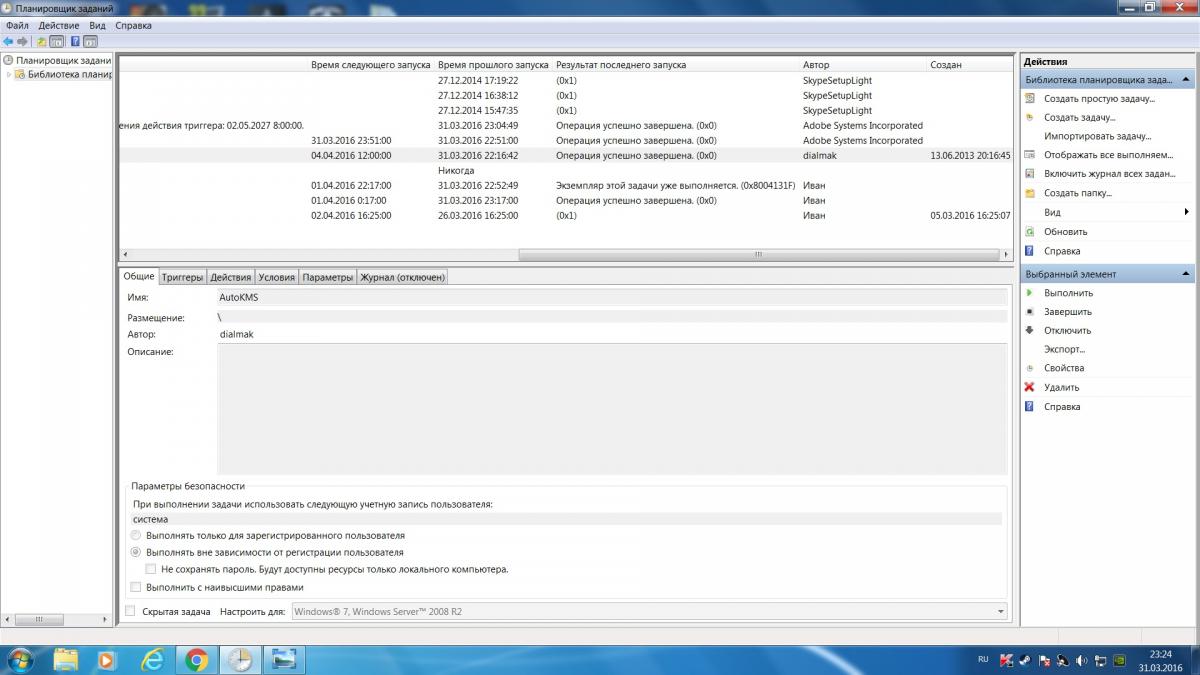Expand Библиотека планировщика tree node
The image size is (1200, 675).
point(9,75)
